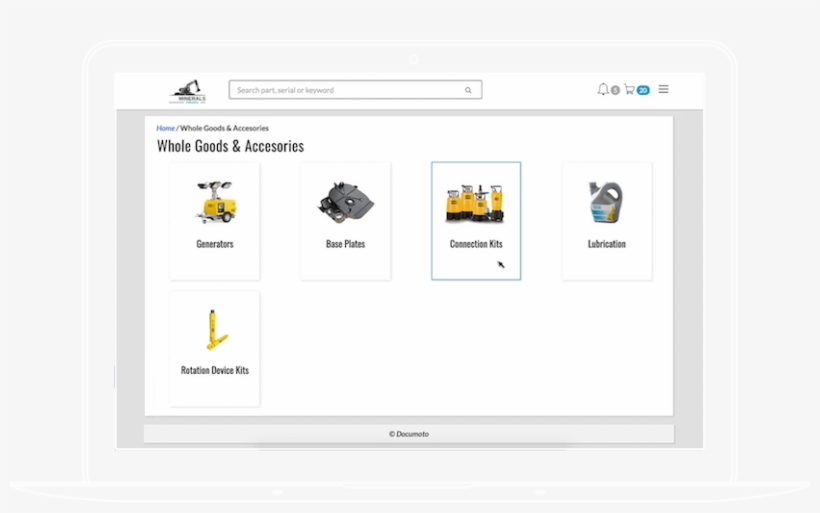The width and height of the screenshot is (820, 513).
Task: Click the Base Plates product image
Action: tap(345, 202)
